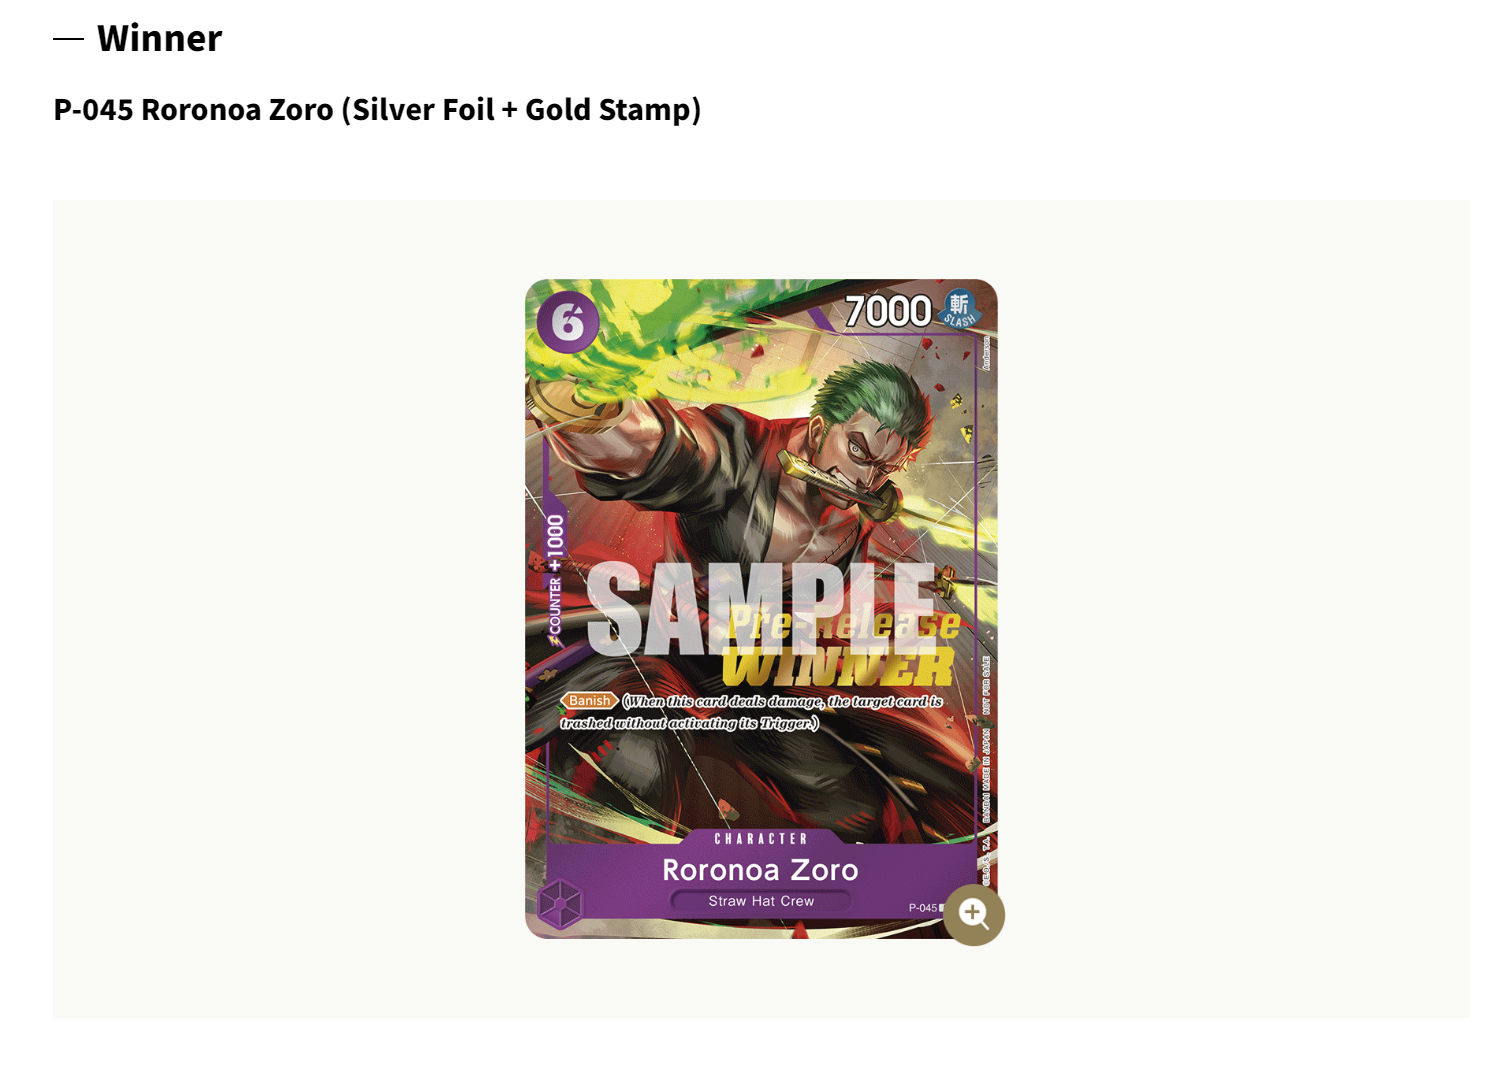Click the P-045 card number on card
This screenshot has width=1509, height=1073.
tap(923, 908)
